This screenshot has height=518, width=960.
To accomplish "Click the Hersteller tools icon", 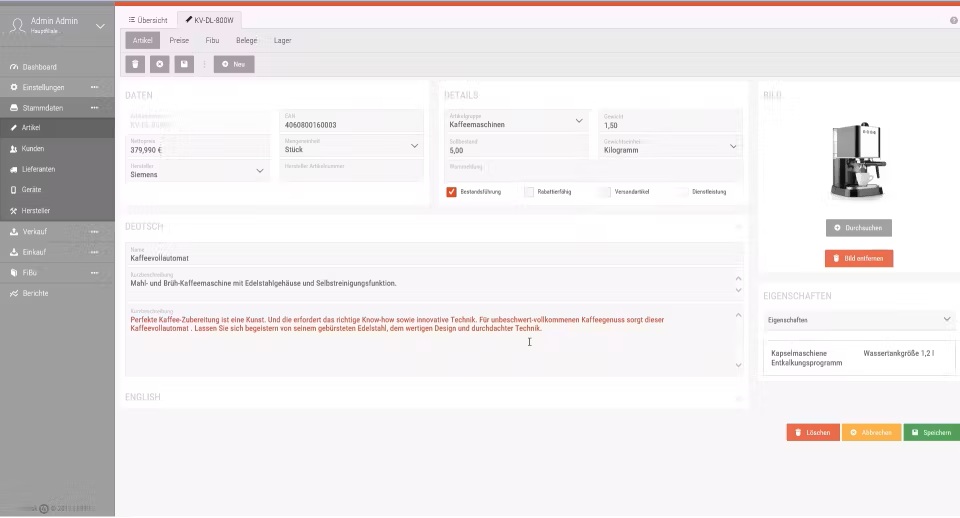I will [x=13, y=211].
